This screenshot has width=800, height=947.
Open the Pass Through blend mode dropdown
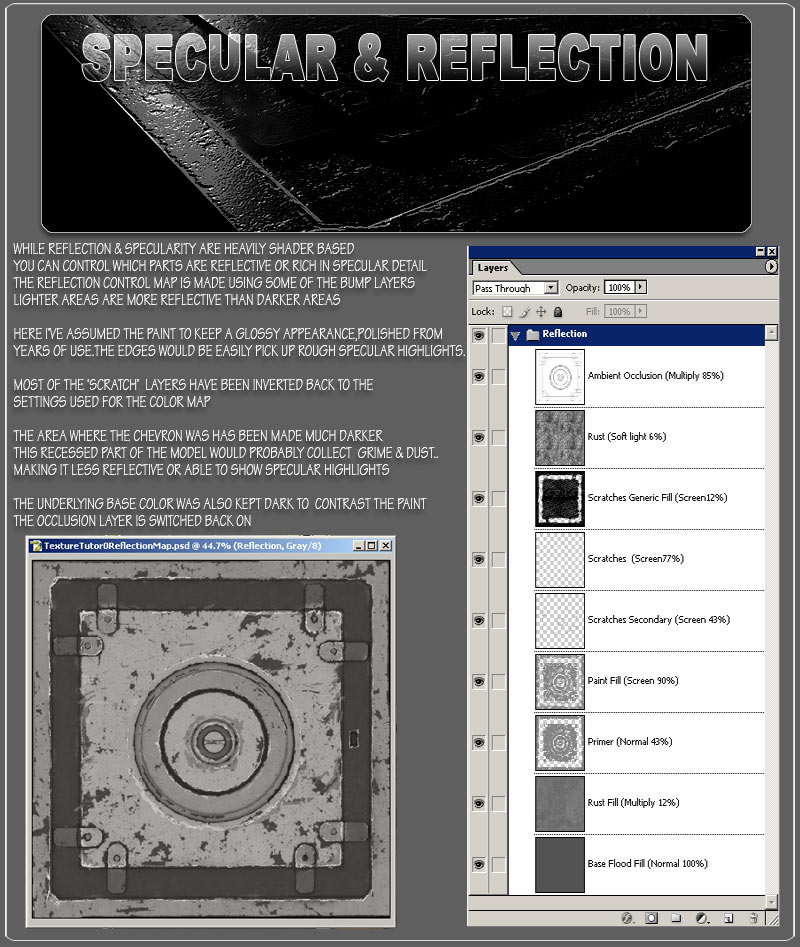click(x=515, y=288)
